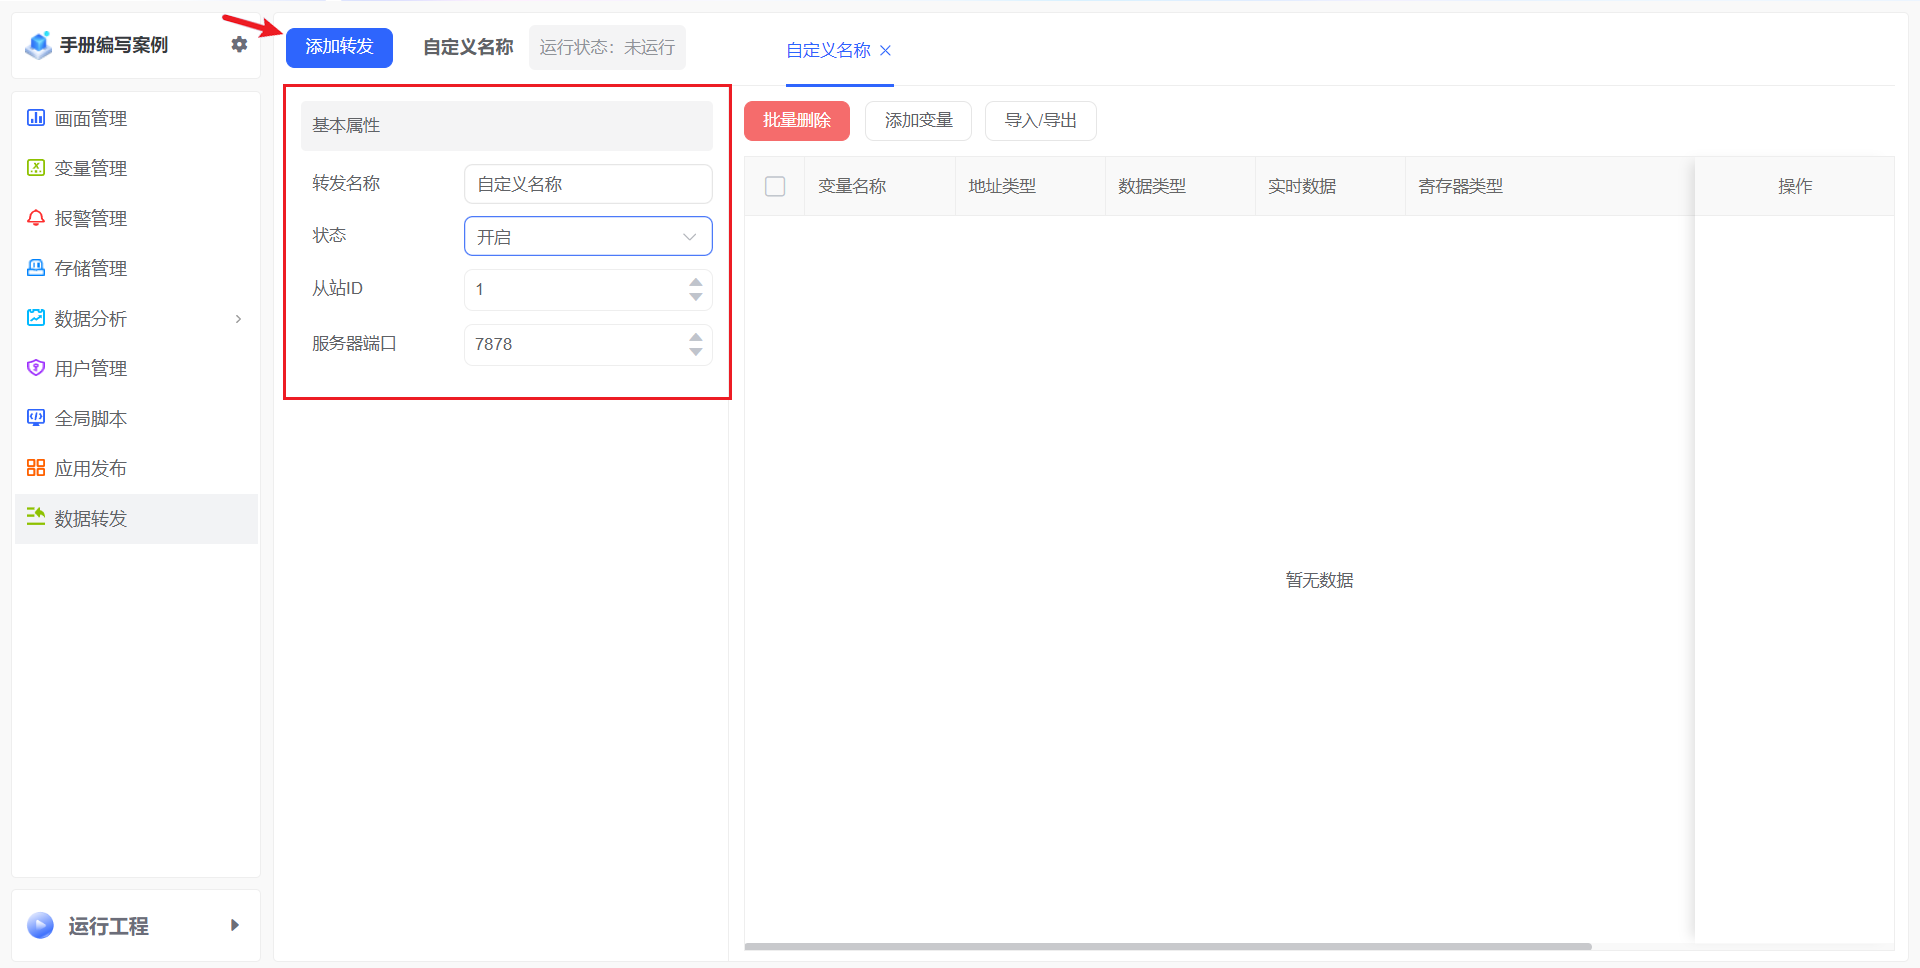This screenshot has height=968, width=1920.
Task: Open 画面管理 via its sidebar icon
Action: (36, 118)
